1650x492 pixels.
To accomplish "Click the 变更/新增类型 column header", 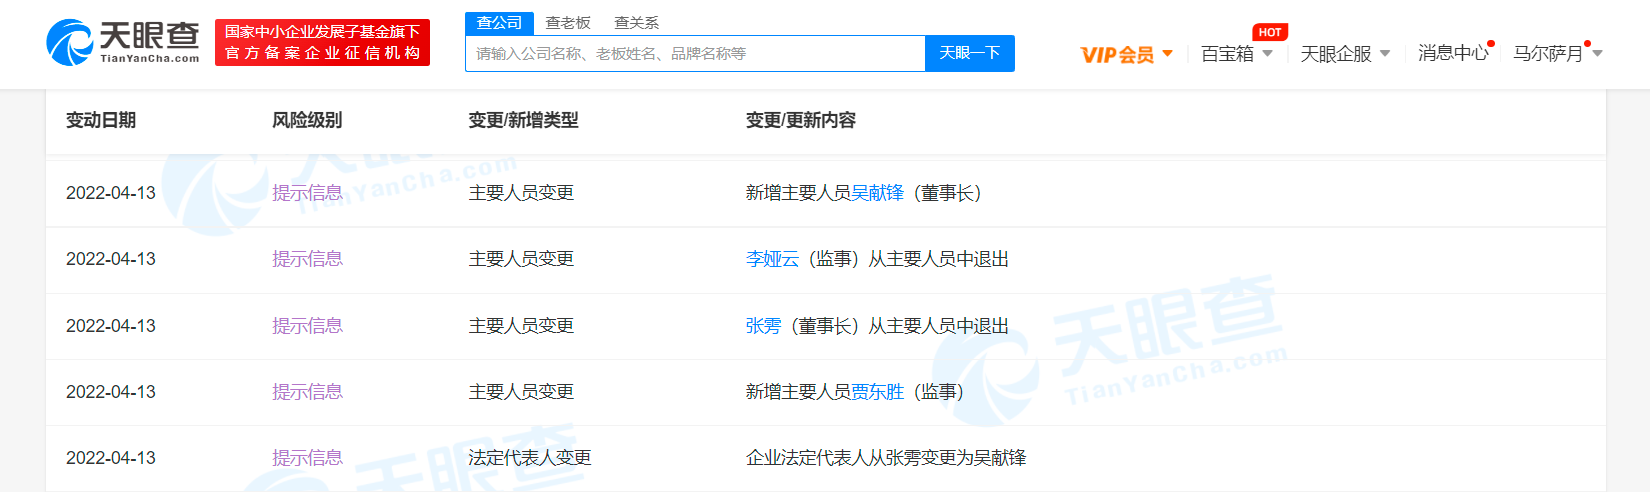I will click(523, 120).
